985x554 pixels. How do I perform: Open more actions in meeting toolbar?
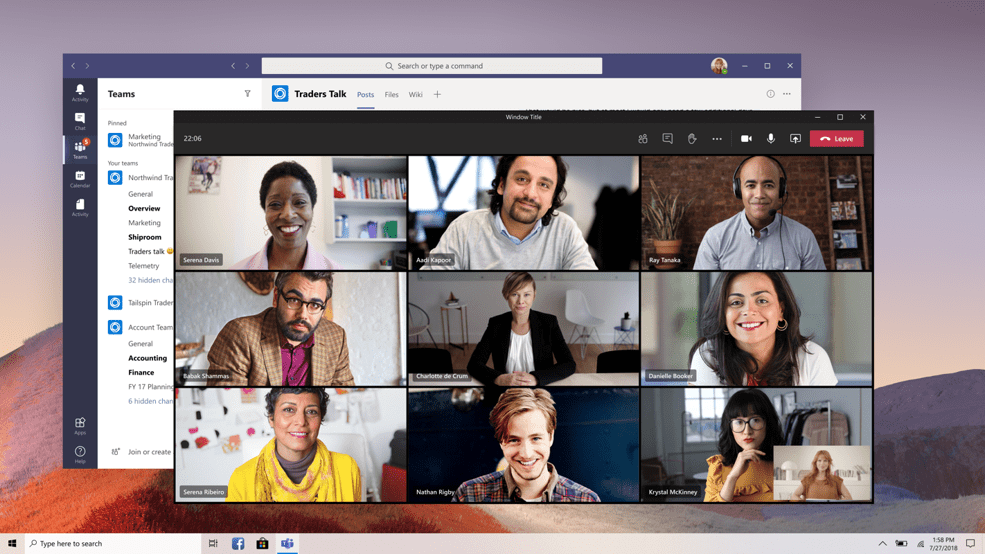click(x=717, y=139)
